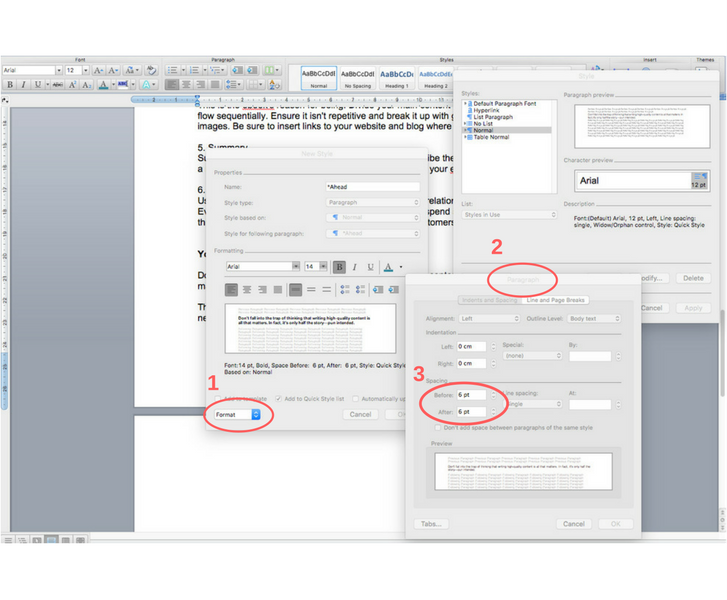727x600 pixels.
Task: Open the 'Style based on' dropdown
Action: click(x=373, y=217)
